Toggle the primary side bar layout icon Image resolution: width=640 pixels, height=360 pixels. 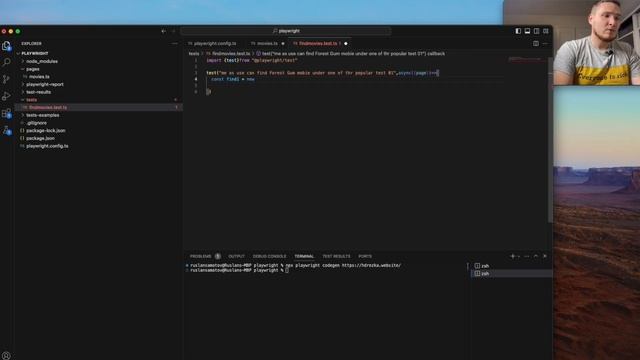click(518, 31)
